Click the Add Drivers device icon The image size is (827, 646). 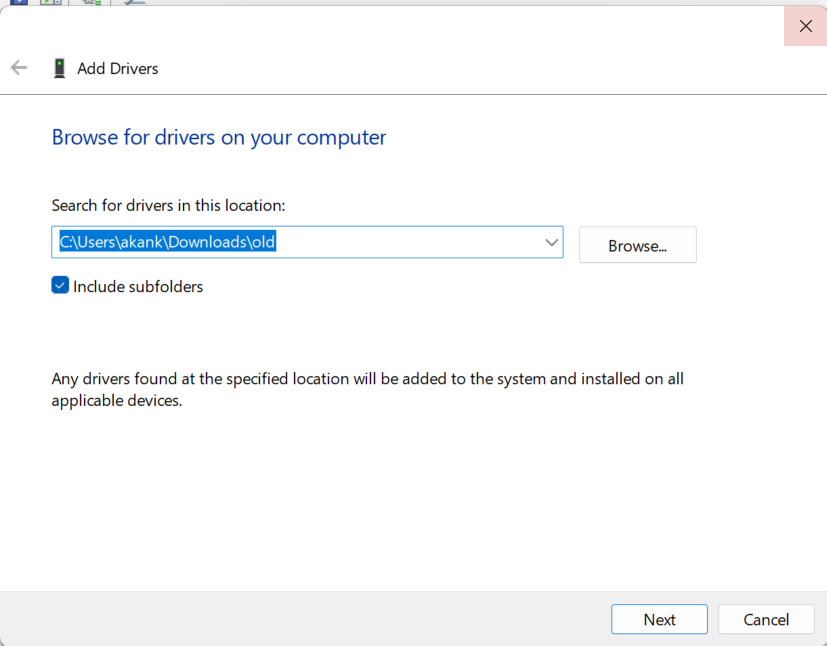60,68
